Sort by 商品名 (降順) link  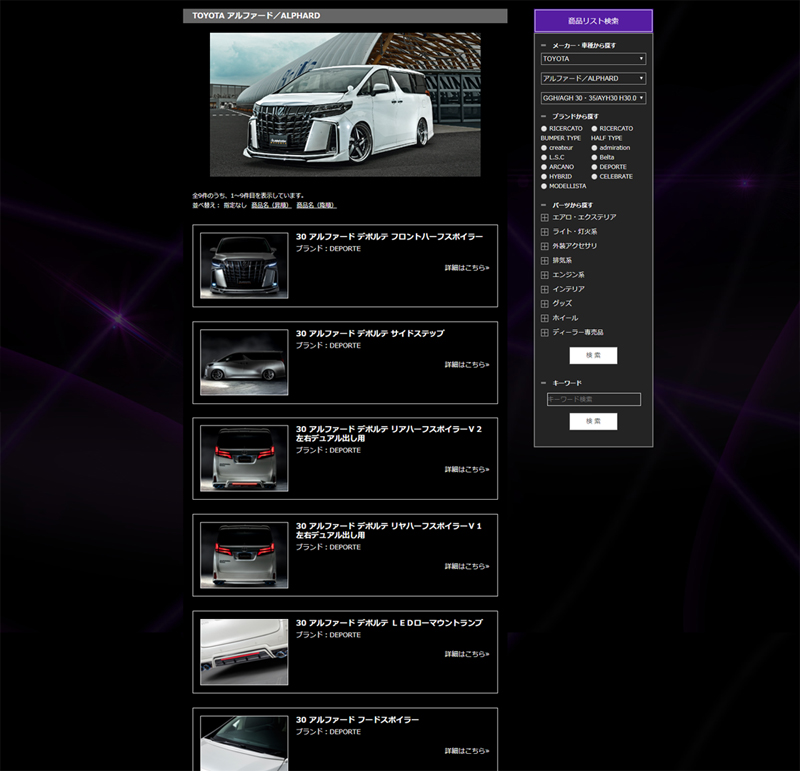(x=316, y=205)
